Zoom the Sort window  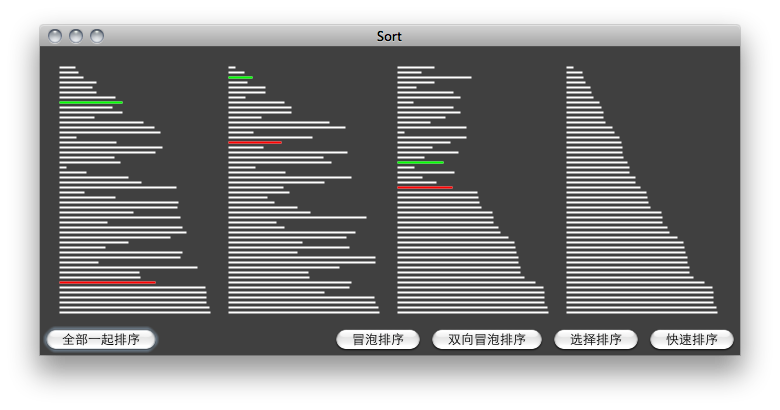point(97,36)
